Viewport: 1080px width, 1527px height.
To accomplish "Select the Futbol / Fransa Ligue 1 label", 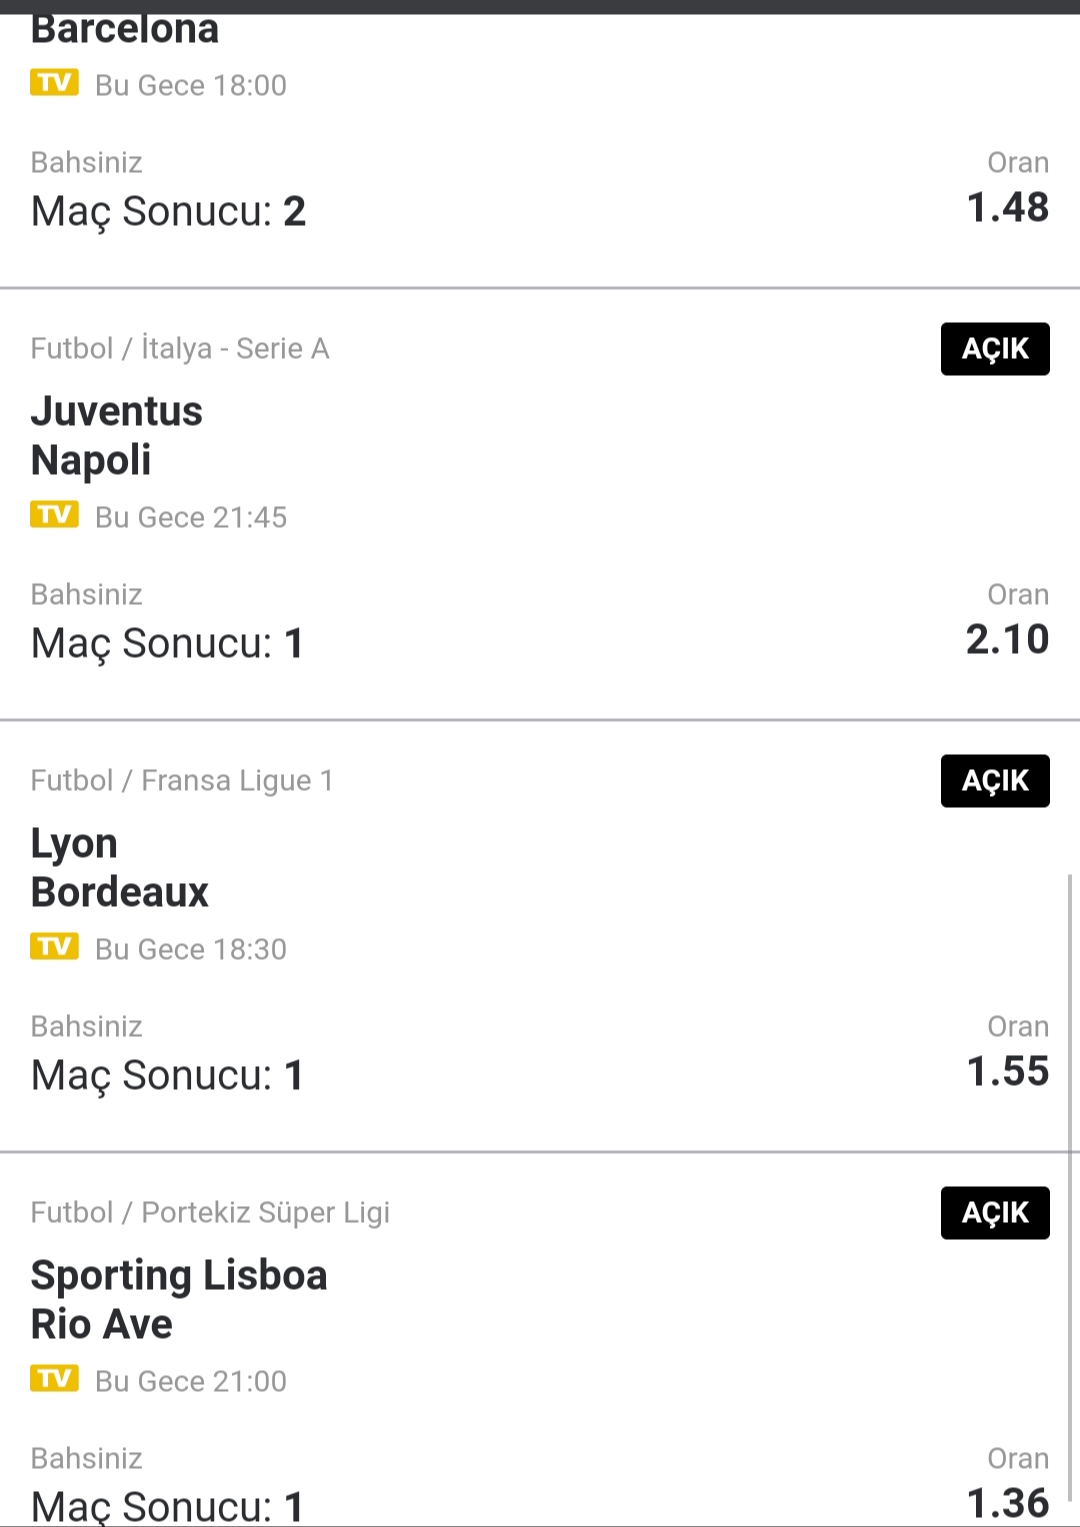I will [x=182, y=780].
